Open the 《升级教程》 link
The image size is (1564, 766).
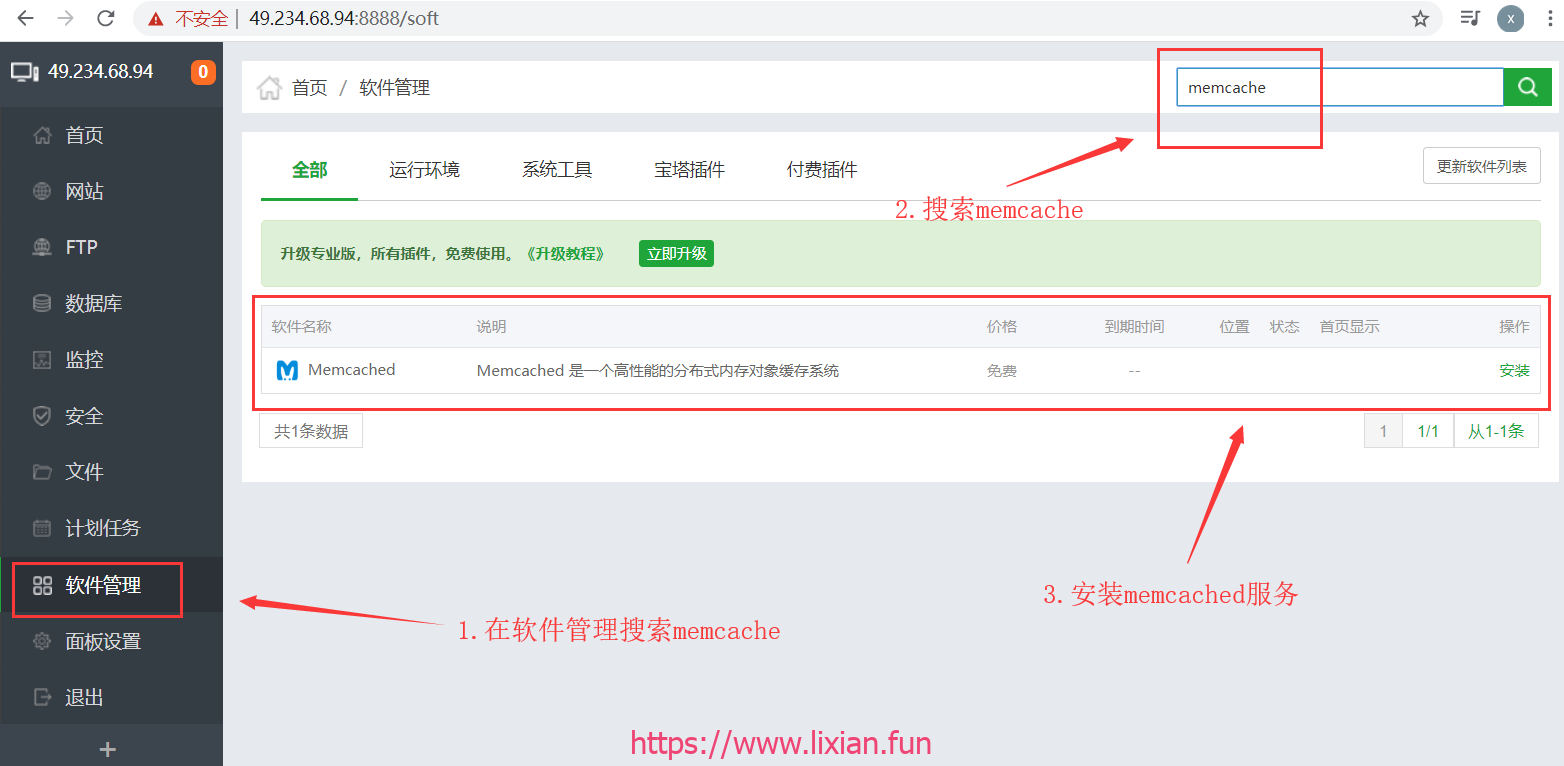point(564,254)
